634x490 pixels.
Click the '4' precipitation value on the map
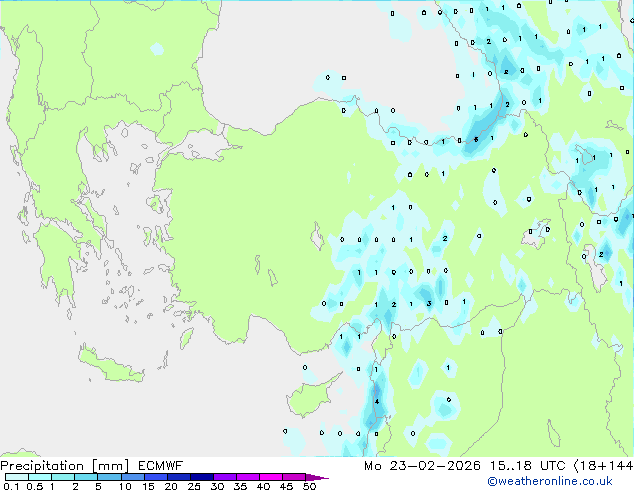point(377,401)
